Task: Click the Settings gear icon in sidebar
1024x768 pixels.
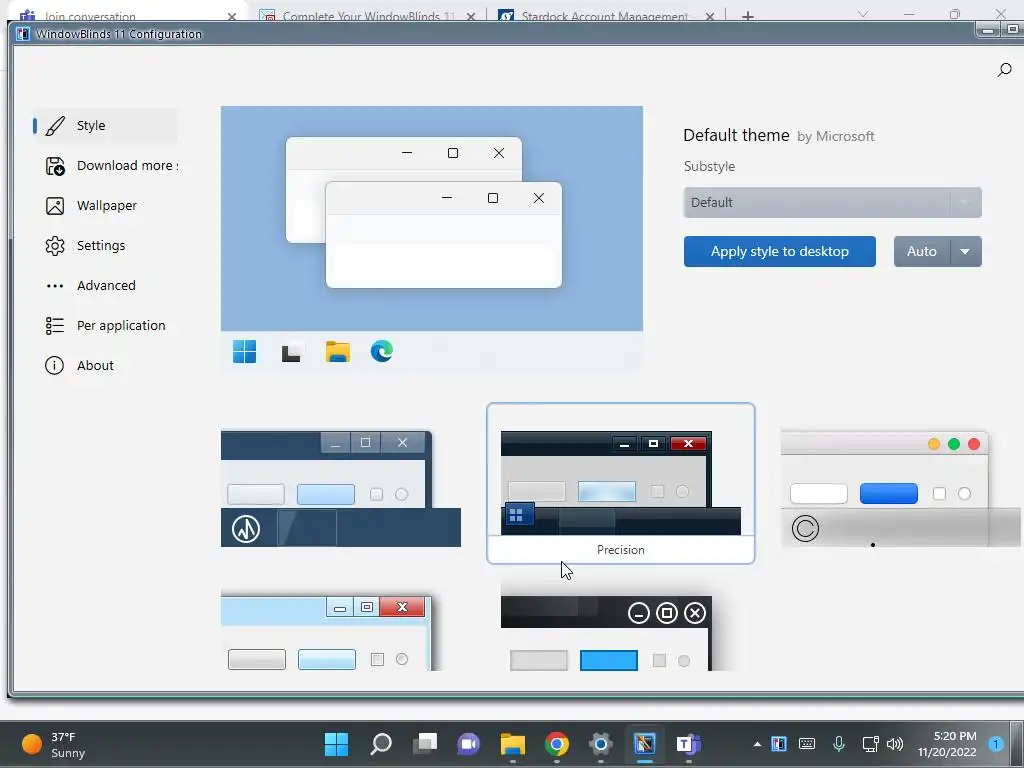Action: tap(55, 246)
